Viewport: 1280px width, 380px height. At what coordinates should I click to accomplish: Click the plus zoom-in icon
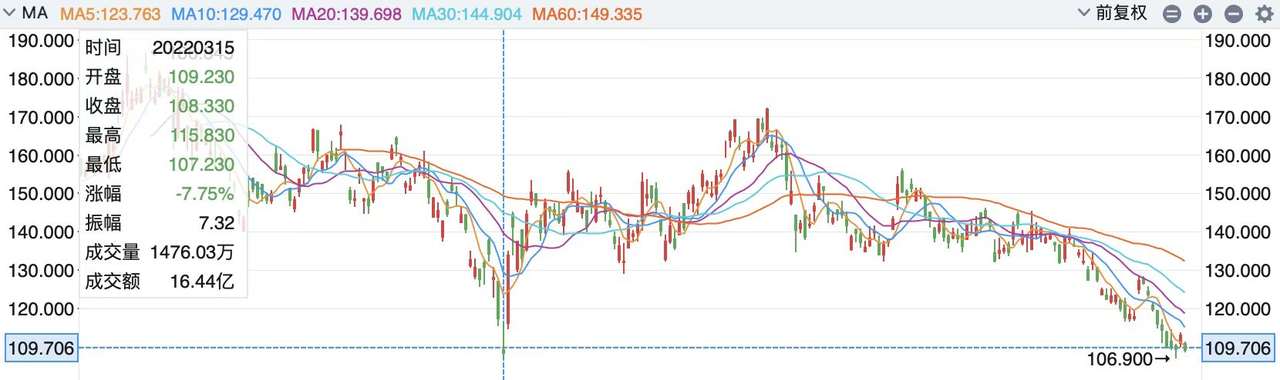point(1203,14)
